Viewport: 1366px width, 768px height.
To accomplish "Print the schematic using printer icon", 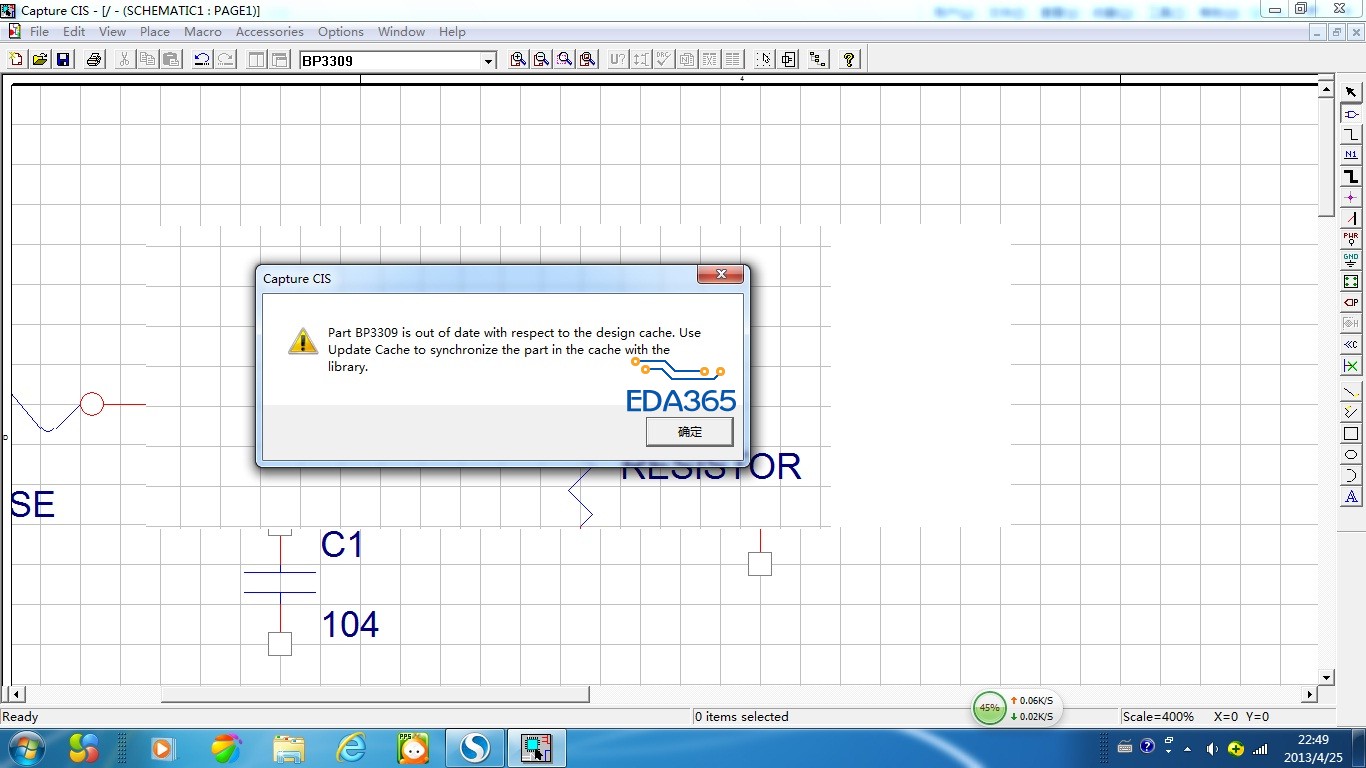I will pyautogui.click(x=94, y=60).
